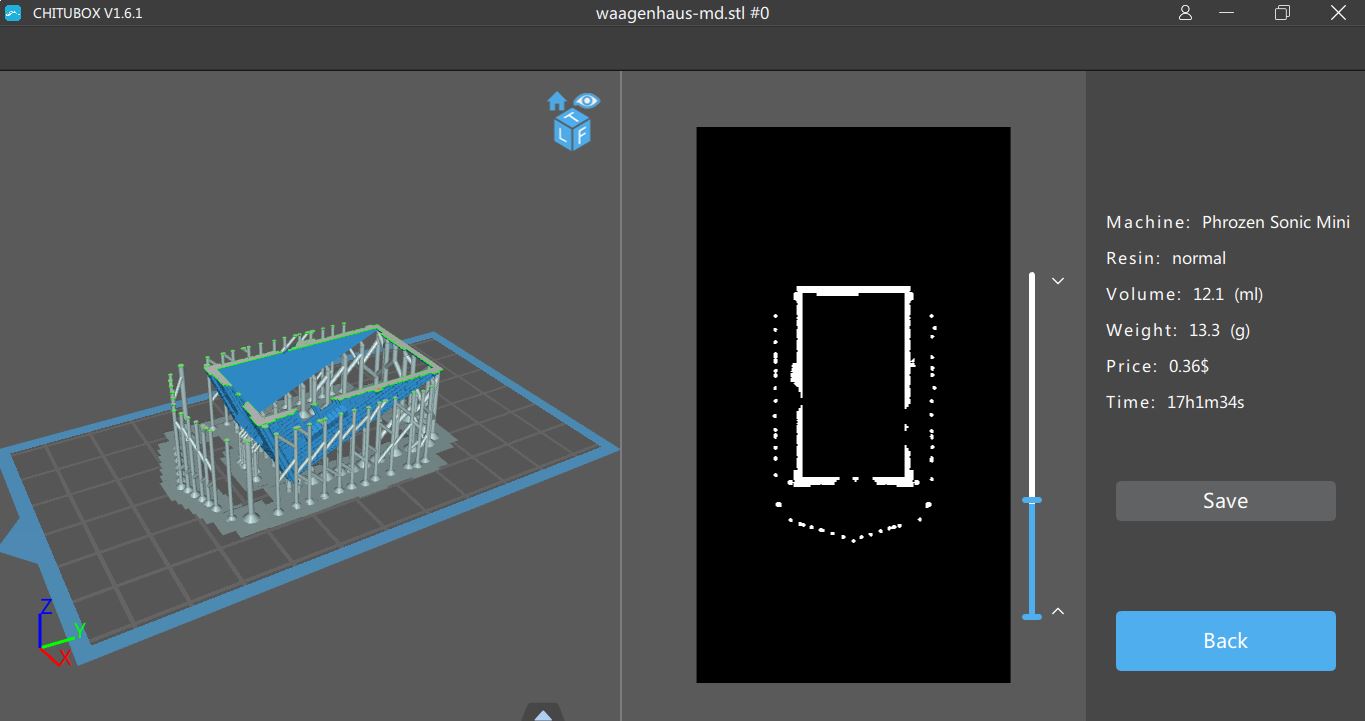Click the layer slider's bottom handle
The image size is (1365, 721).
click(1032, 616)
